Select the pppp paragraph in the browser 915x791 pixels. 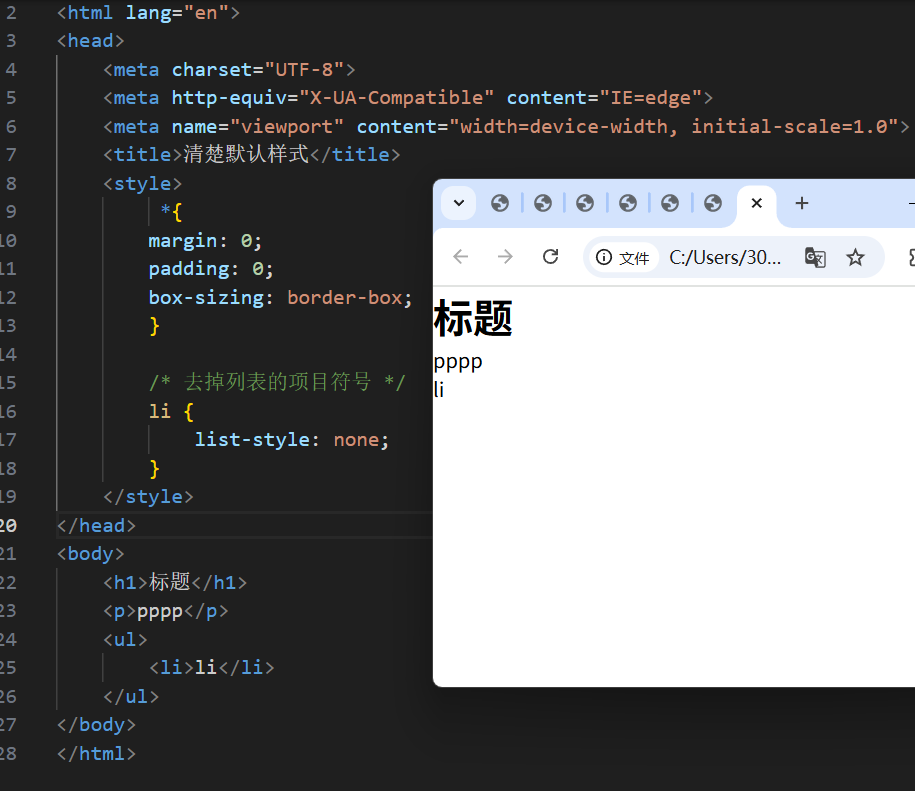(458, 362)
